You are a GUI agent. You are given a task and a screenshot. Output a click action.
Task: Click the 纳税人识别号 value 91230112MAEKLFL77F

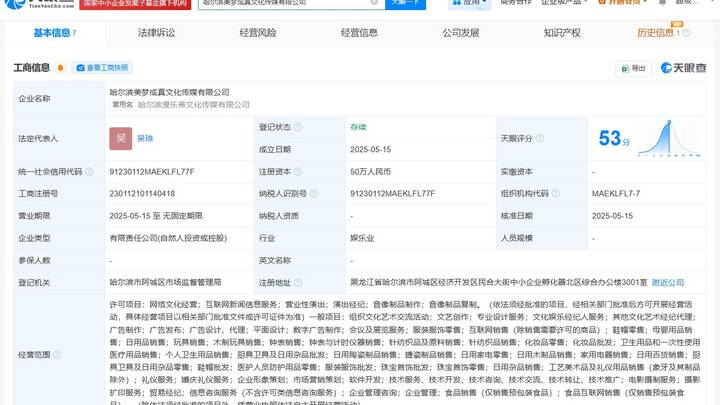[x=393, y=194]
